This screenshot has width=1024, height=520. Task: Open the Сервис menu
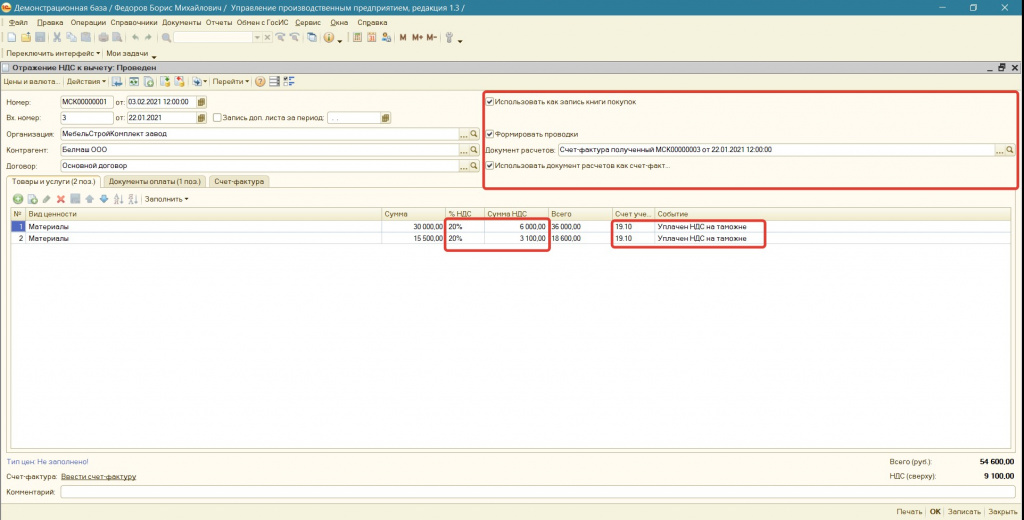[x=308, y=22]
